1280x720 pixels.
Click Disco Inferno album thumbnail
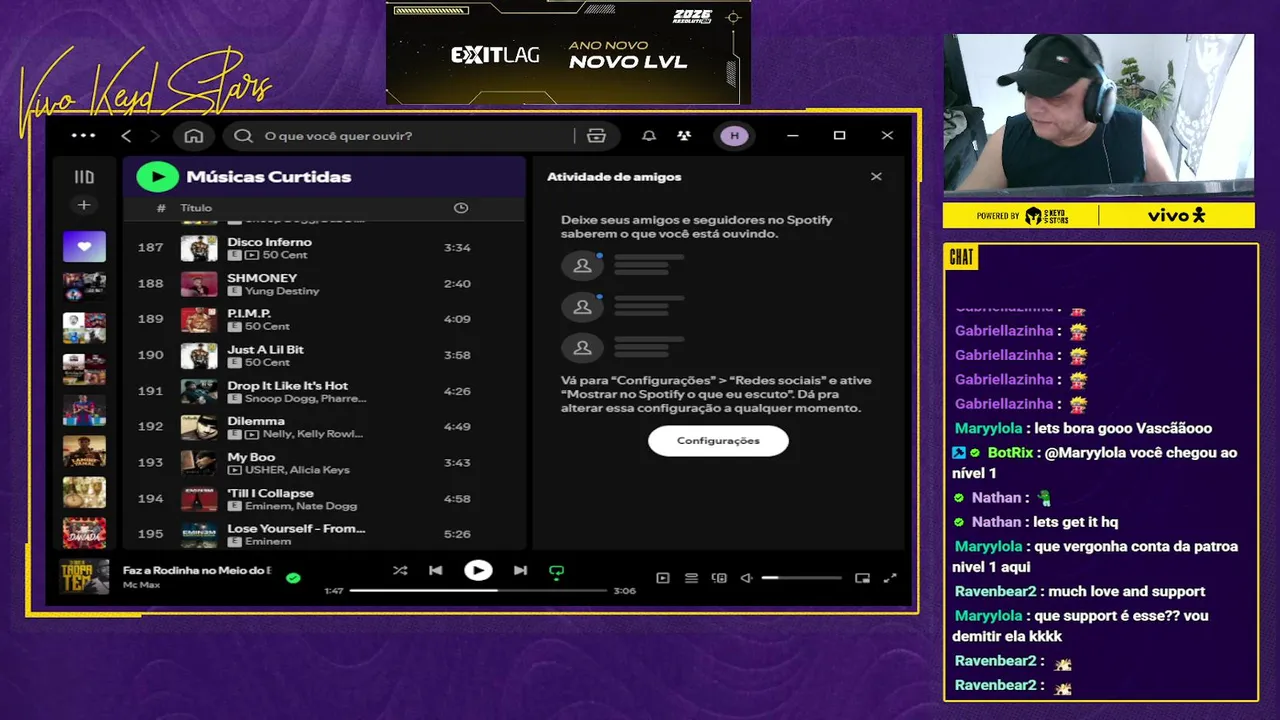pyautogui.click(x=199, y=248)
